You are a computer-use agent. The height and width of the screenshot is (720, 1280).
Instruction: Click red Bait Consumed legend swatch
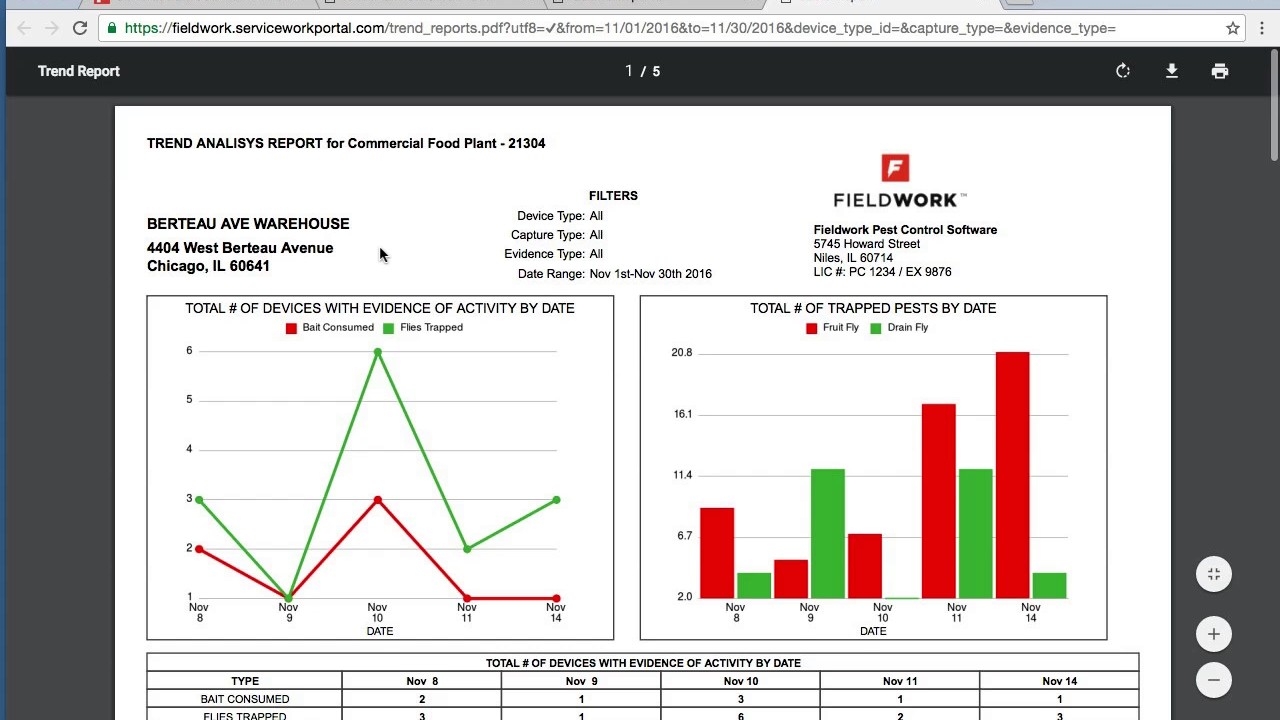coord(291,328)
